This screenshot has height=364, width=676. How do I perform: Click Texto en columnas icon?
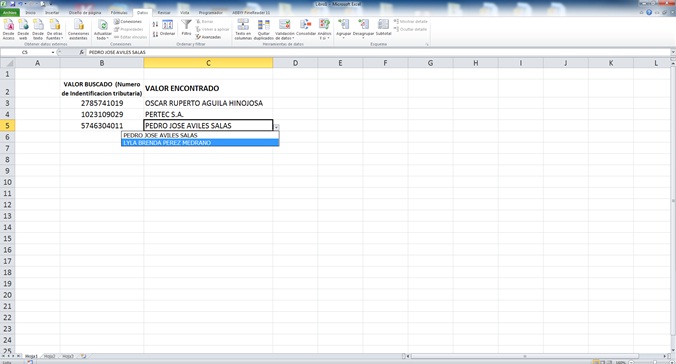(243, 29)
